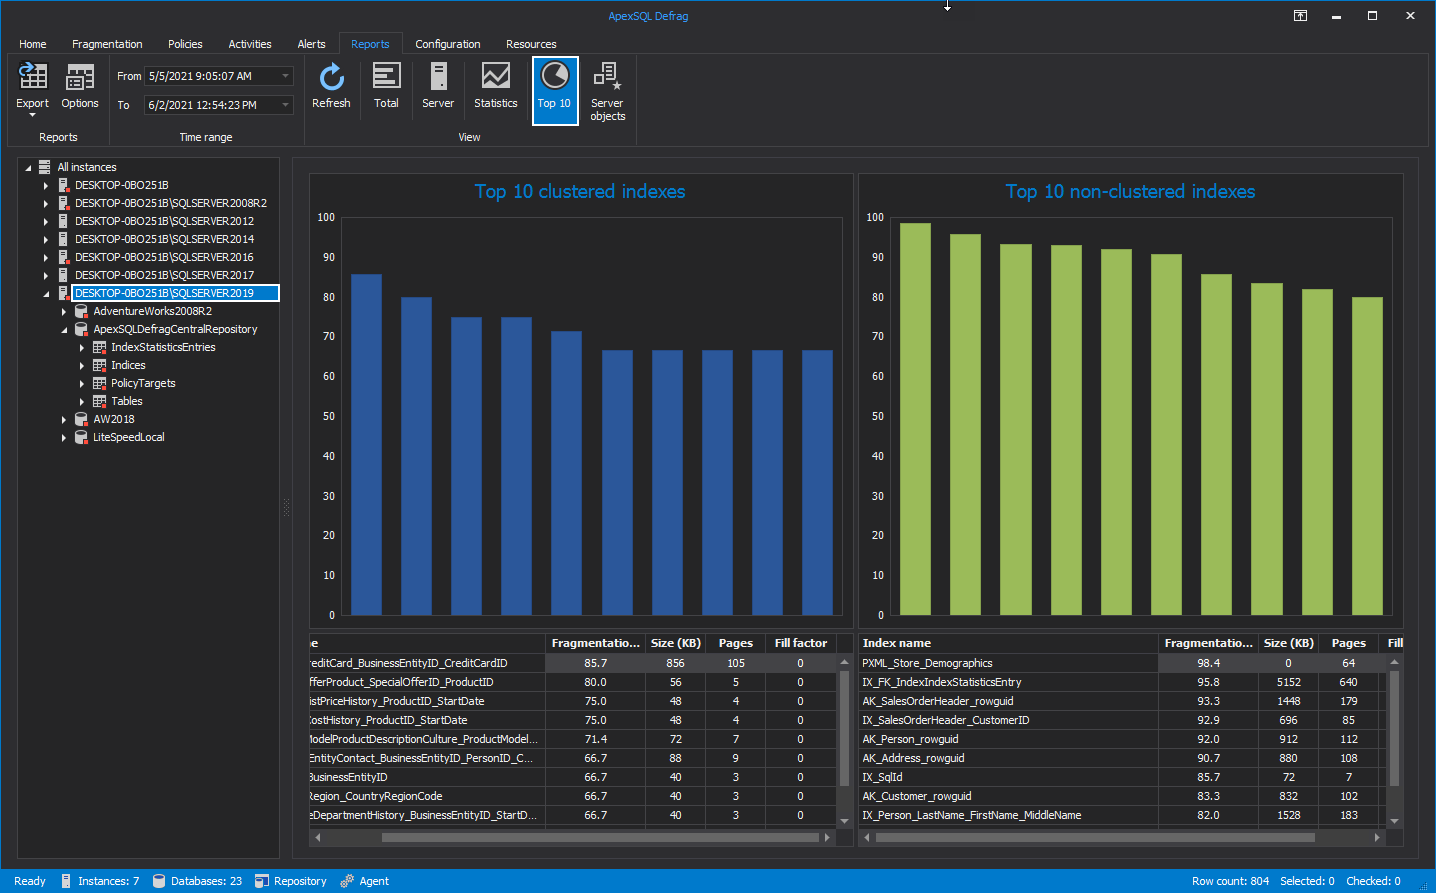This screenshot has height=893, width=1436.
Task: Open the To date picker dropdown
Action: pos(285,105)
